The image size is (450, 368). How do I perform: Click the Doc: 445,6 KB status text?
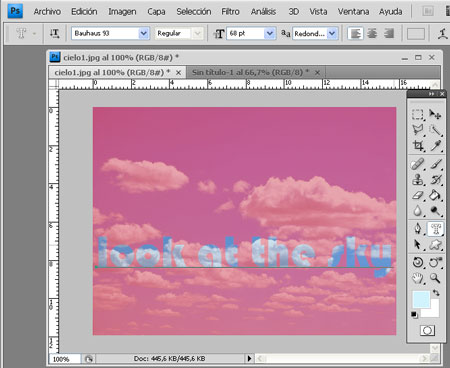pyautogui.click(x=169, y=359)
